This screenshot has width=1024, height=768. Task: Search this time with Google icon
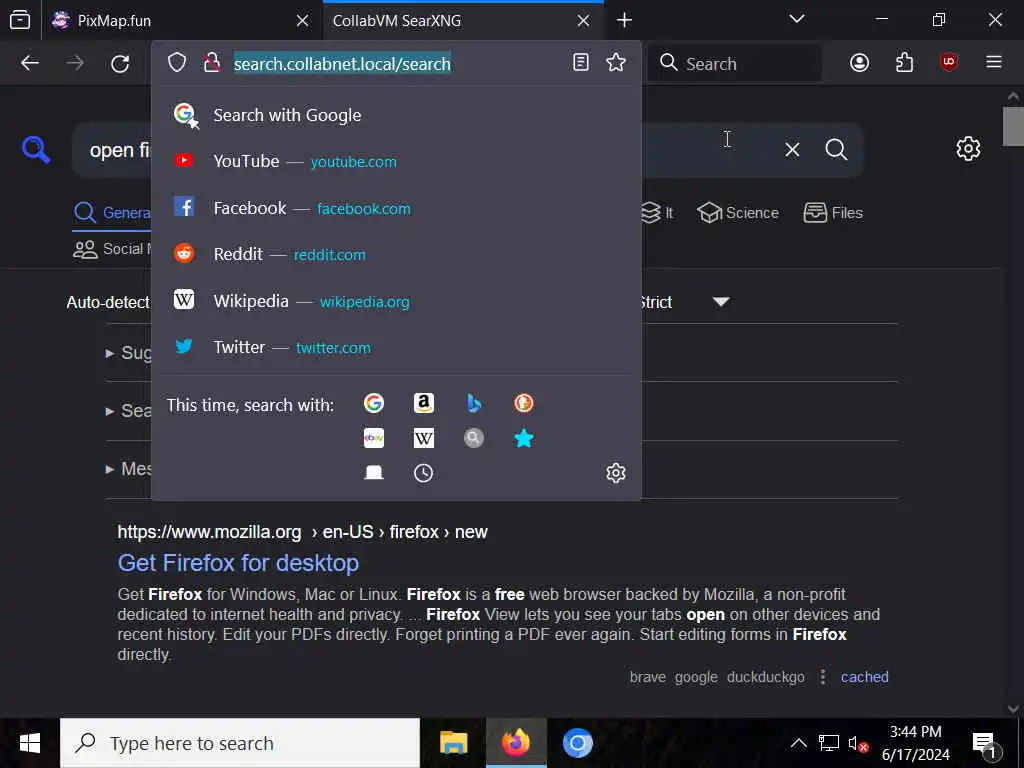[374, 403]
